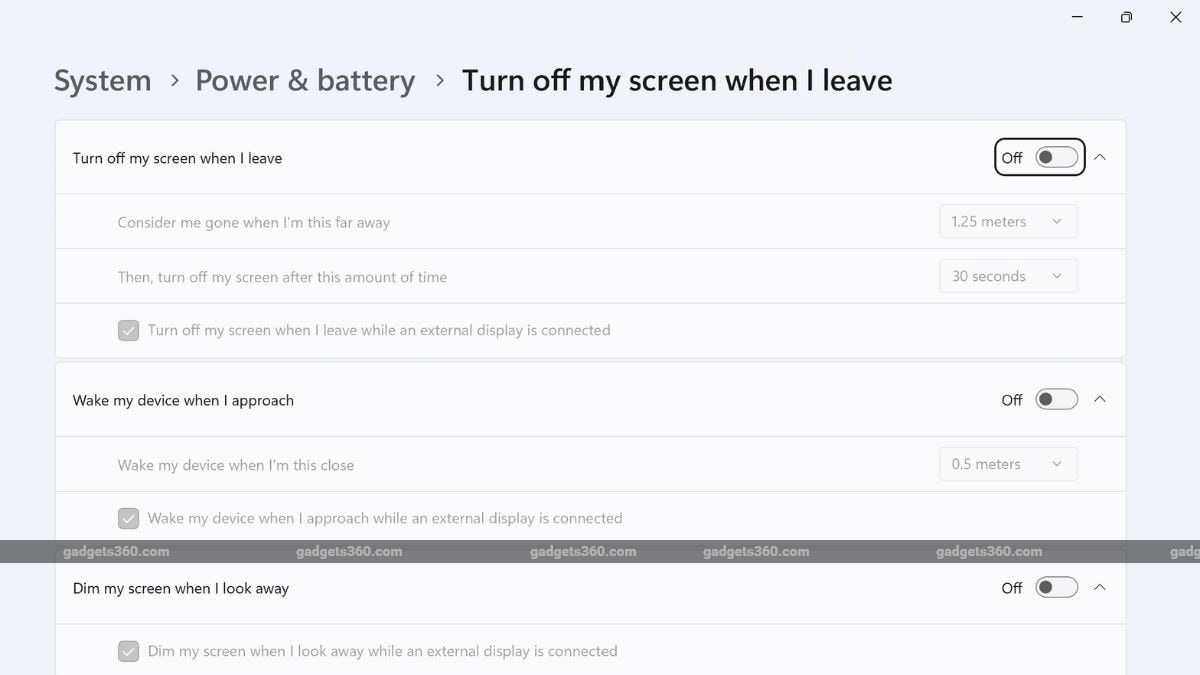The width and height of the screenshot is (1200, 675).
Task: Go back to System in breadcrumb
Action: pyautogui.click(x=103, y=81)
